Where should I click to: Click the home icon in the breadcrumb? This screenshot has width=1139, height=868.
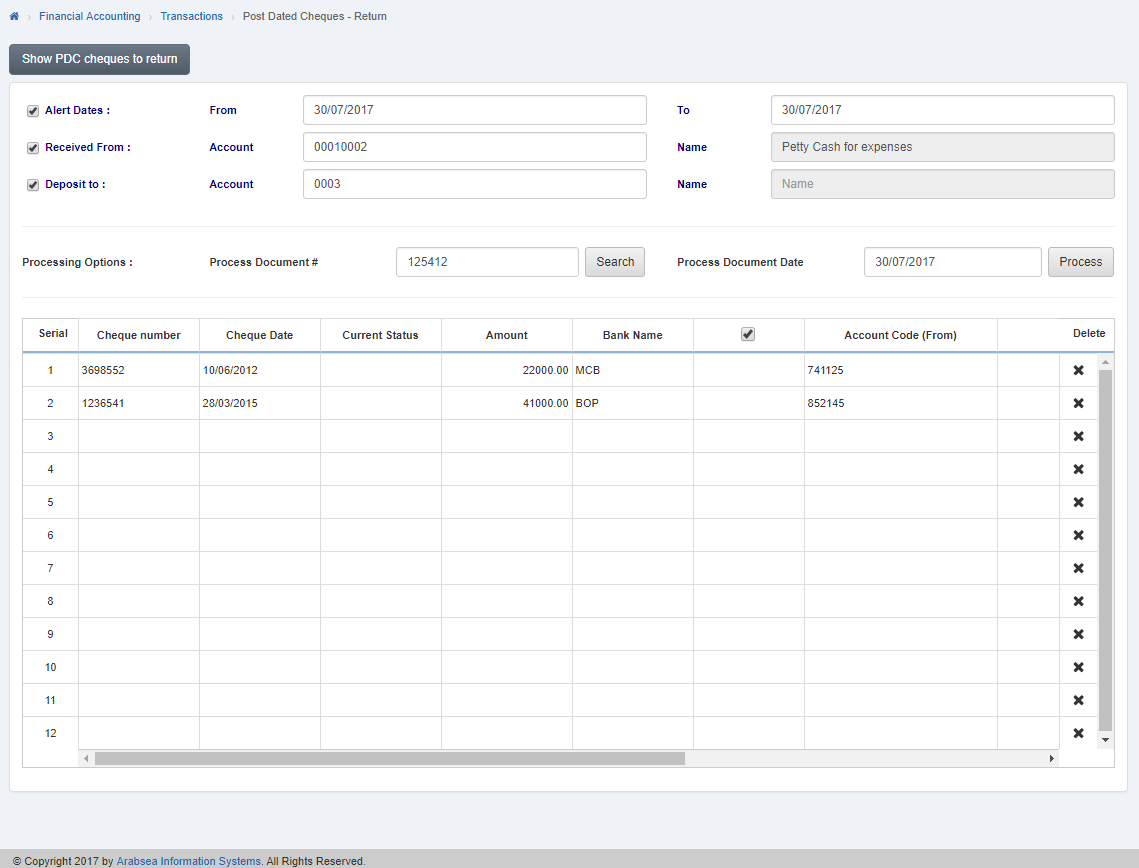[x=14, y=15]
